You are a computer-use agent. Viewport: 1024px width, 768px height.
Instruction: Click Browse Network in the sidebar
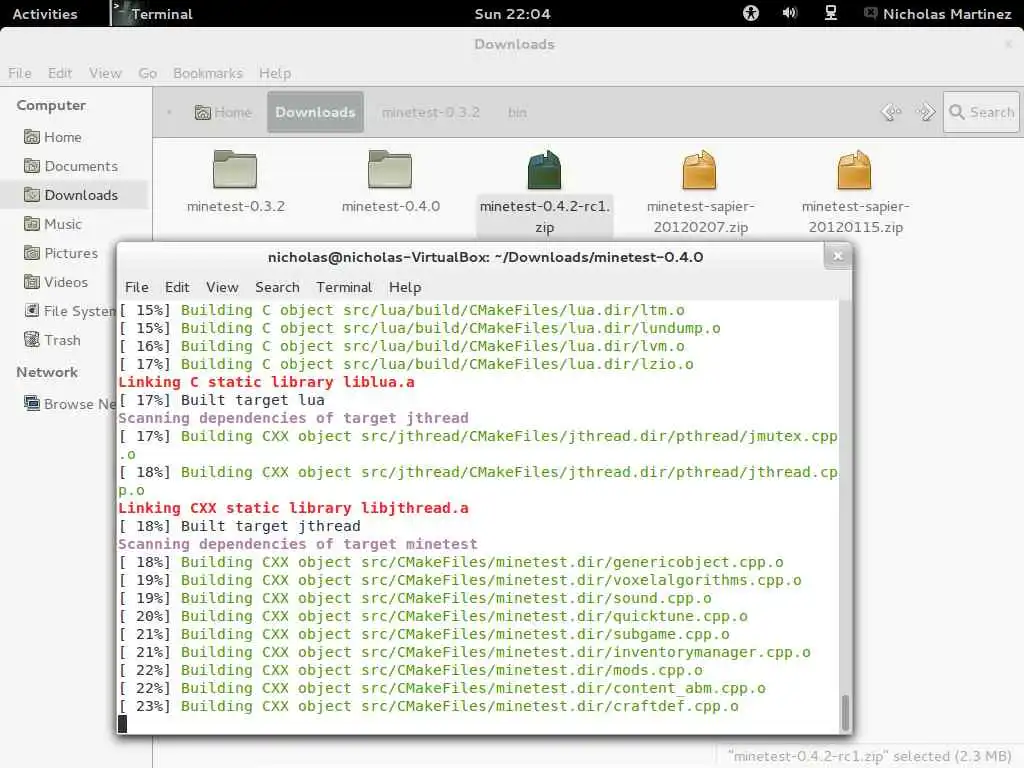pyautogui.click(x=60, y=404)
